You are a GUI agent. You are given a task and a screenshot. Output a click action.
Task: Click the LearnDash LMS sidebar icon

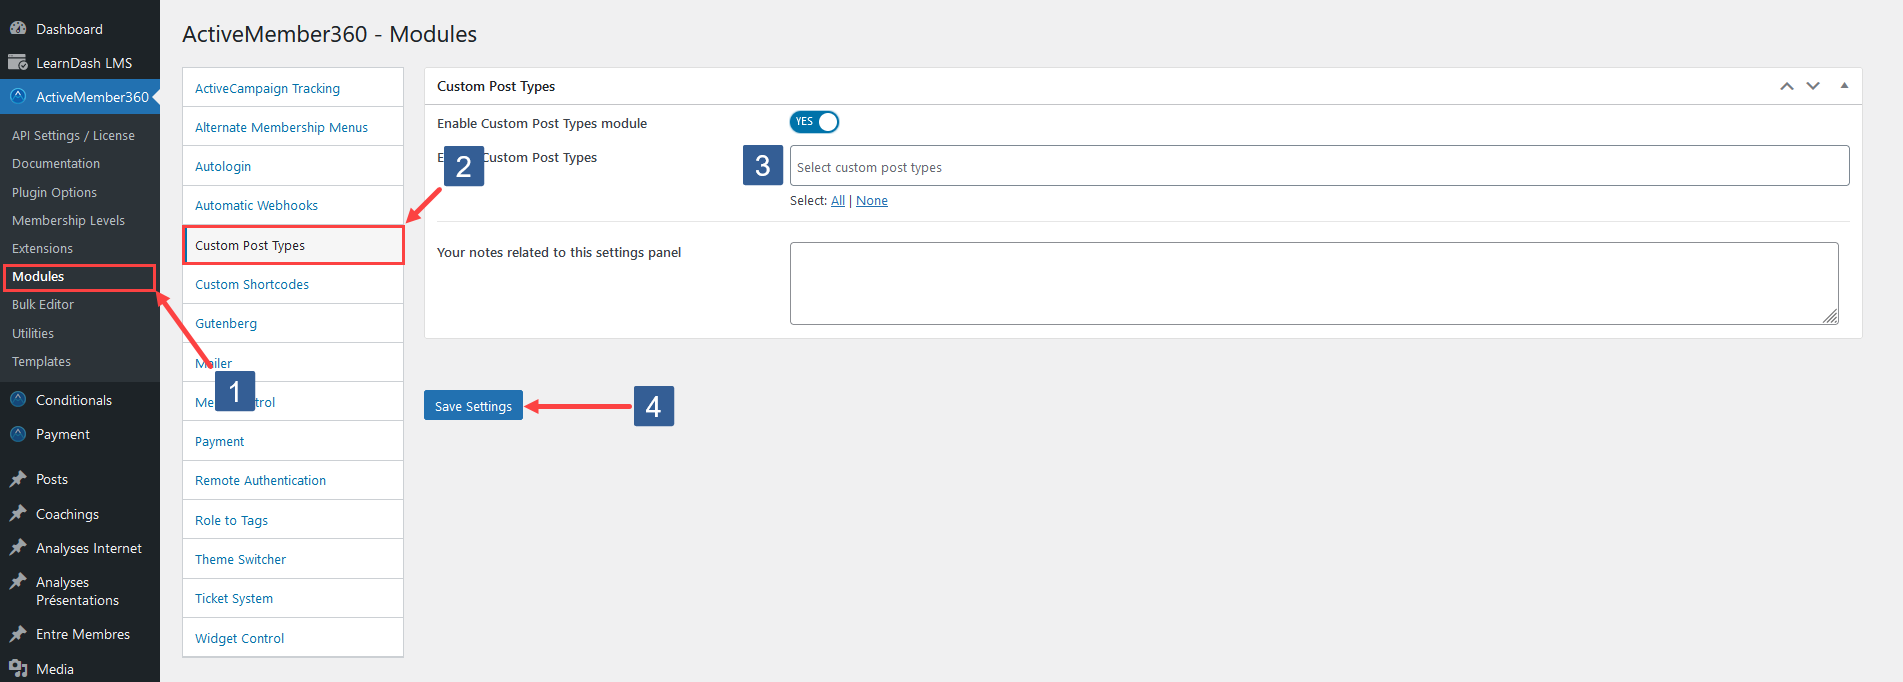[x=18, y=63]
